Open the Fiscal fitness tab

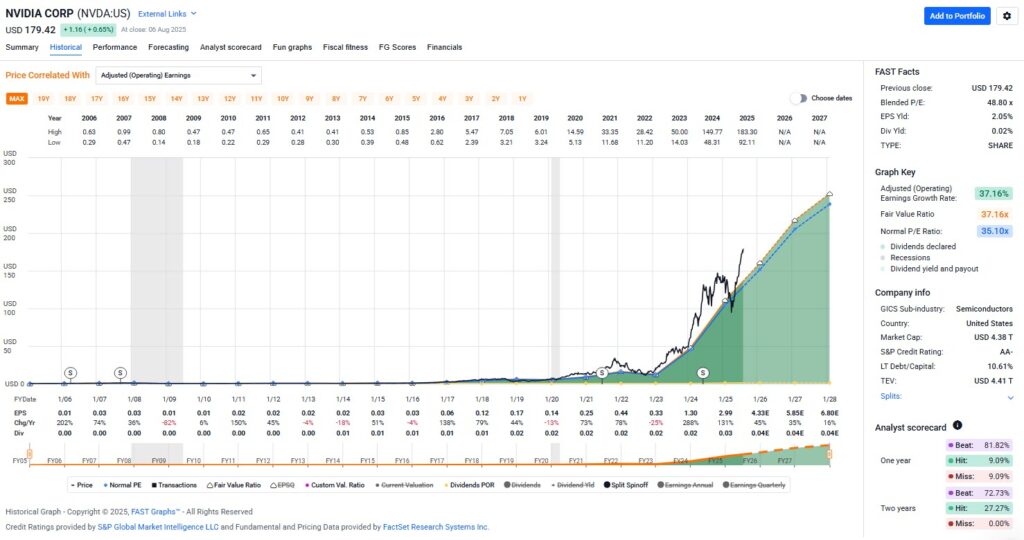(x=345, y=47)
